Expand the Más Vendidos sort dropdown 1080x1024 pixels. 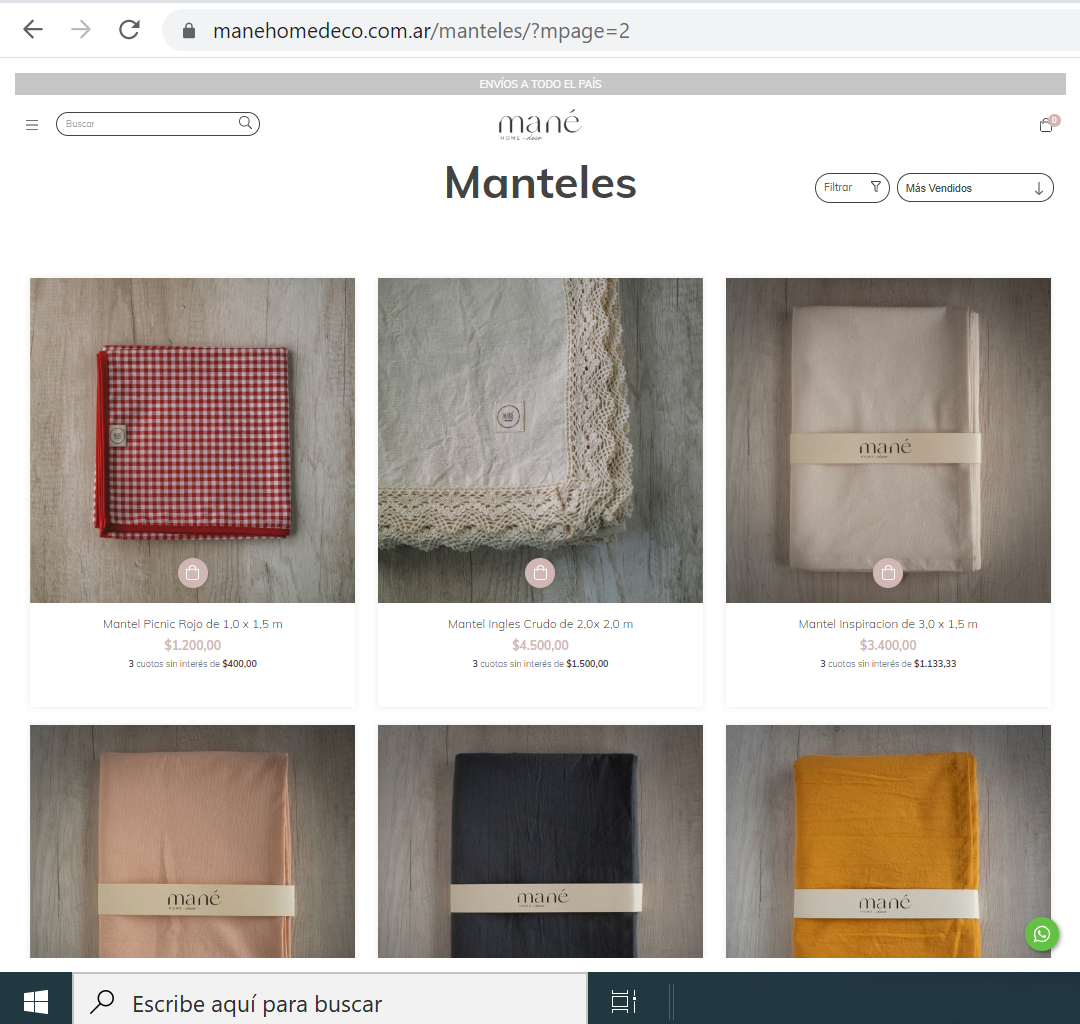tap(974, 188)
